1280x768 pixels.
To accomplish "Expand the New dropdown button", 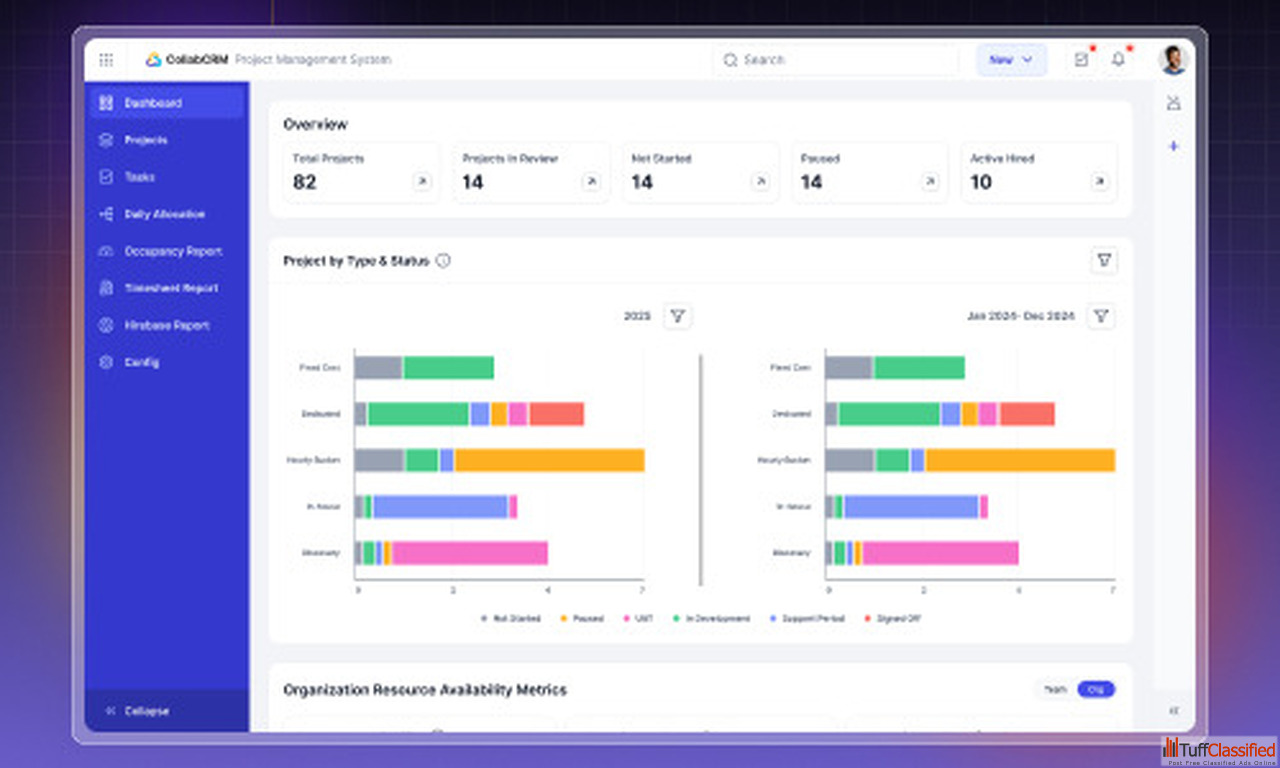I will [1011, 60].
